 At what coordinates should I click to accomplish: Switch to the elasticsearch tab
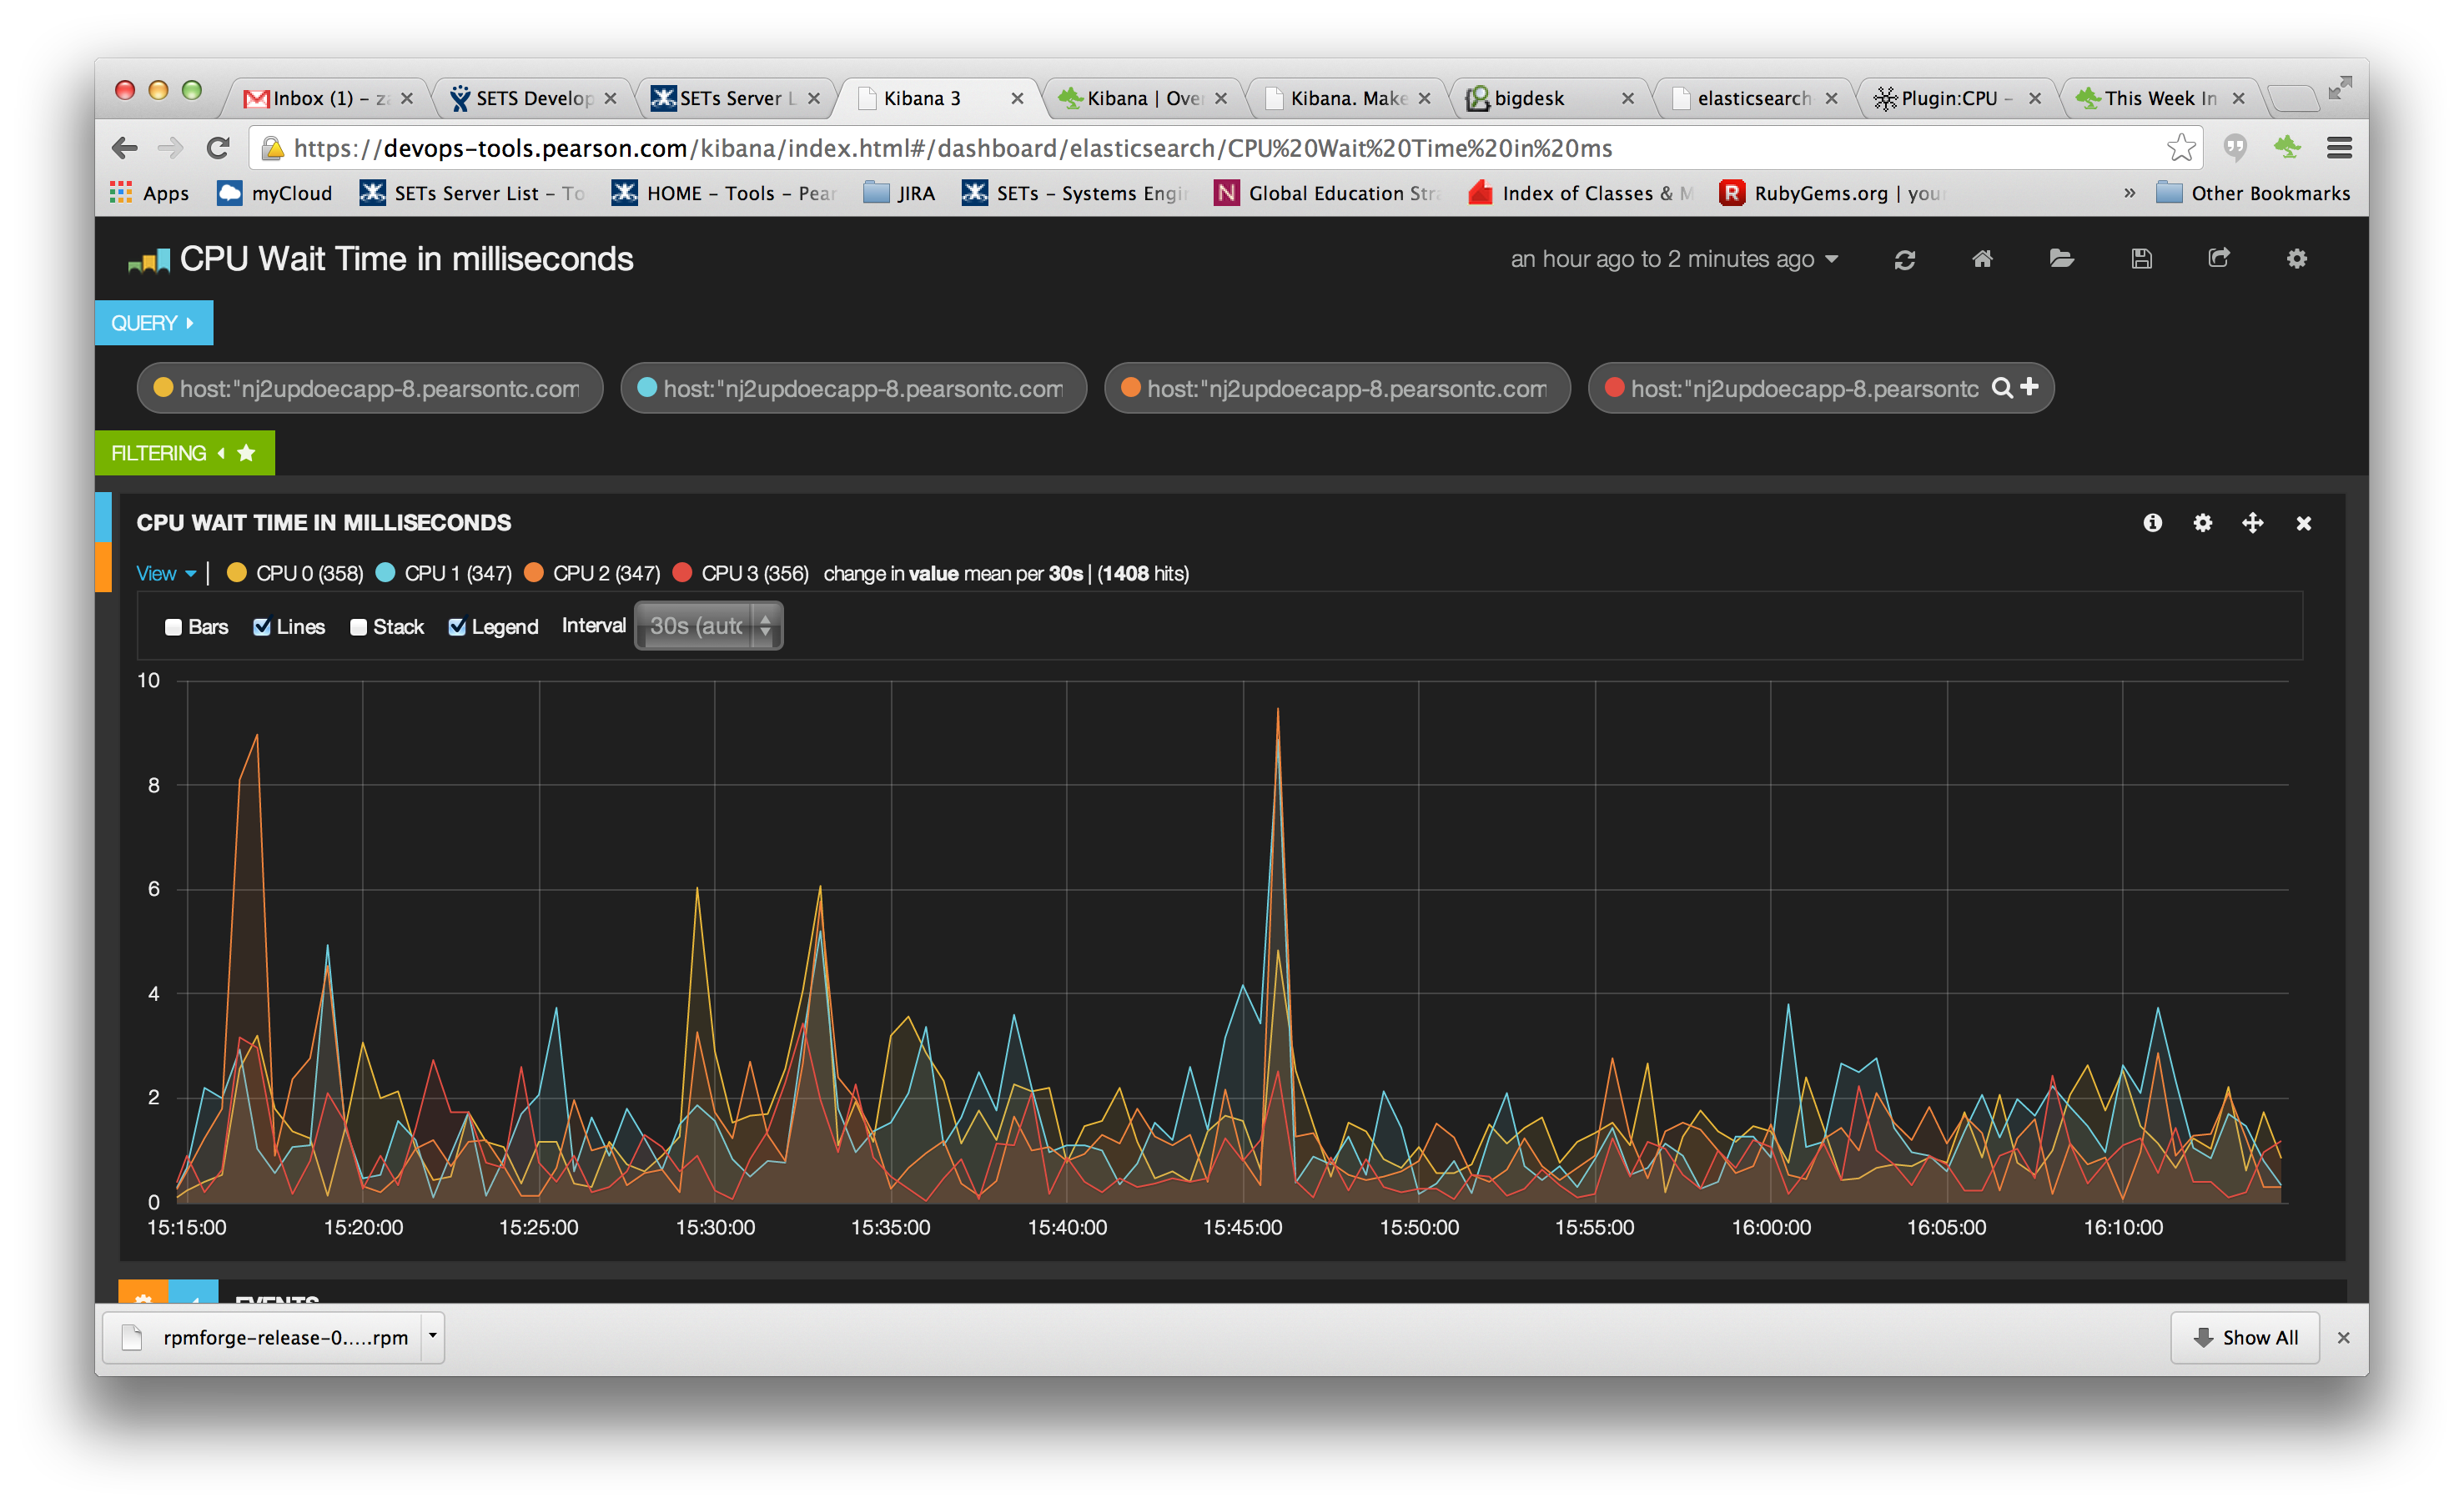[x=1753, y=98]
